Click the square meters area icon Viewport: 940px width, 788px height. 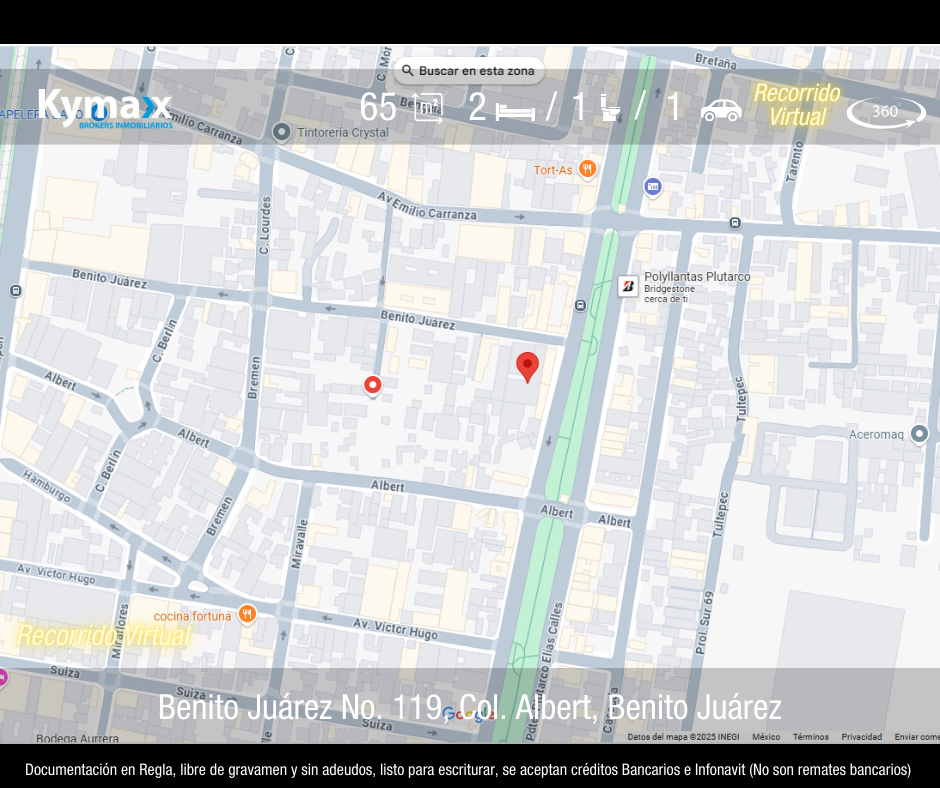point(429,109)
